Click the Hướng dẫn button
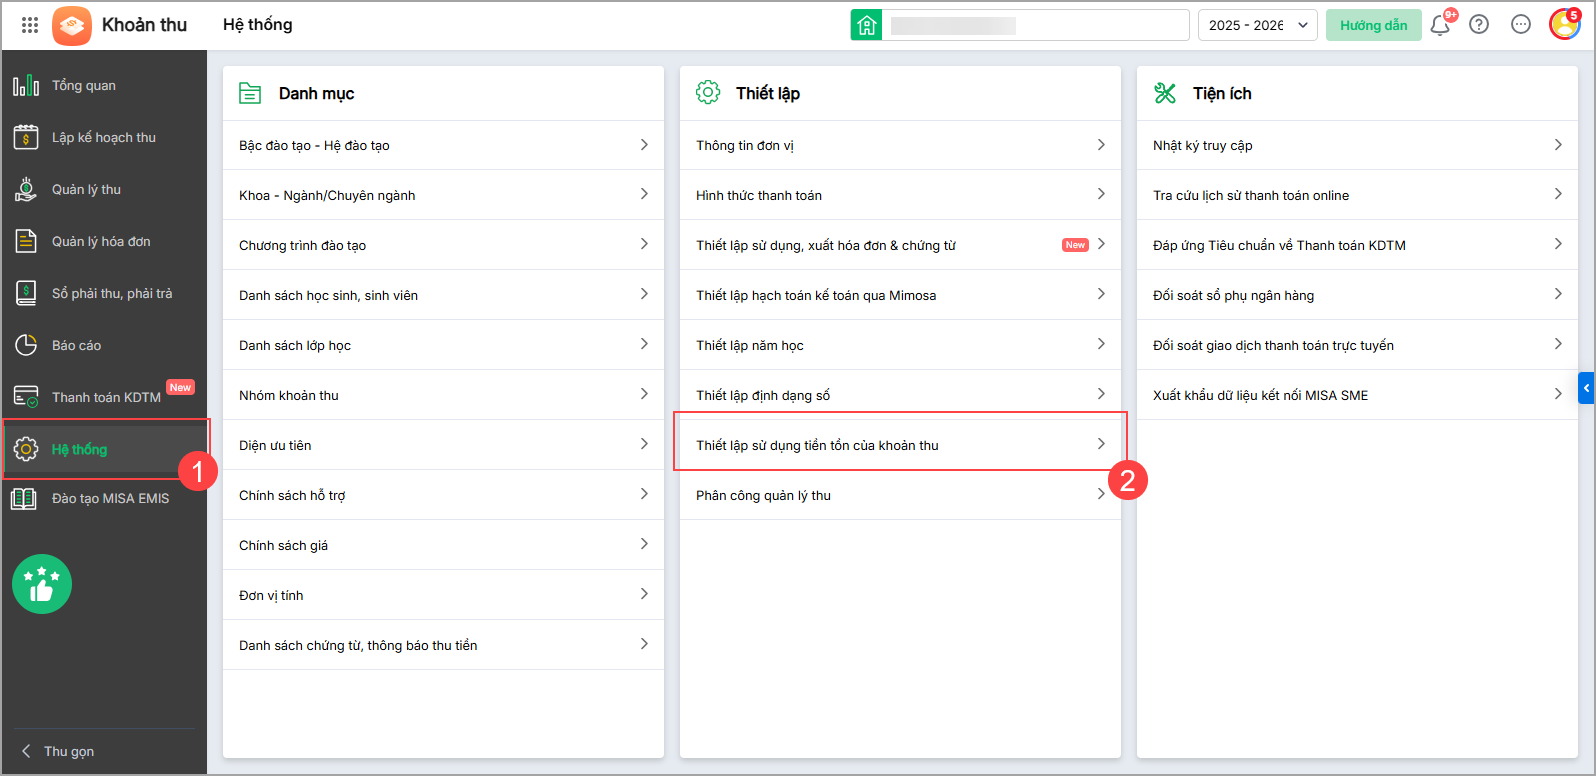1596x776 pixels. click(1373, 25)
